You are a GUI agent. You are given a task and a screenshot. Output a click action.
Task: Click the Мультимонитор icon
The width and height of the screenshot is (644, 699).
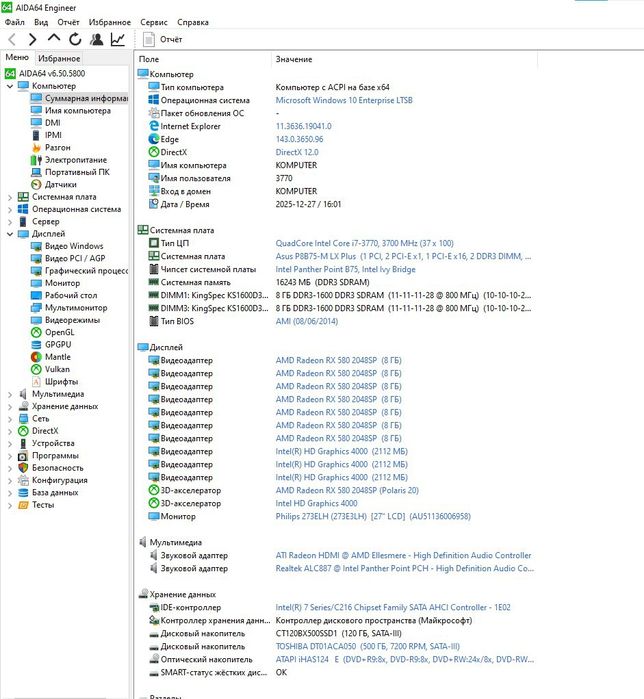click(x=37, y=308)
